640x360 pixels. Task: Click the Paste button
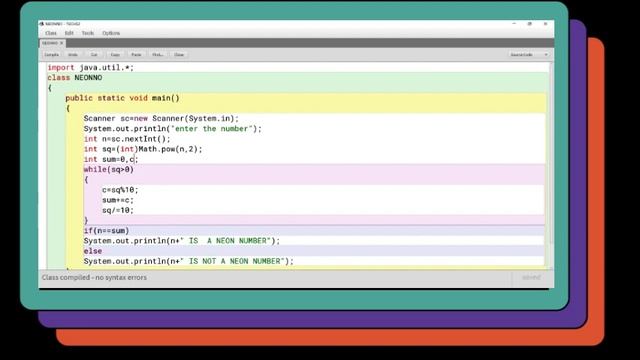click(136, 55)
